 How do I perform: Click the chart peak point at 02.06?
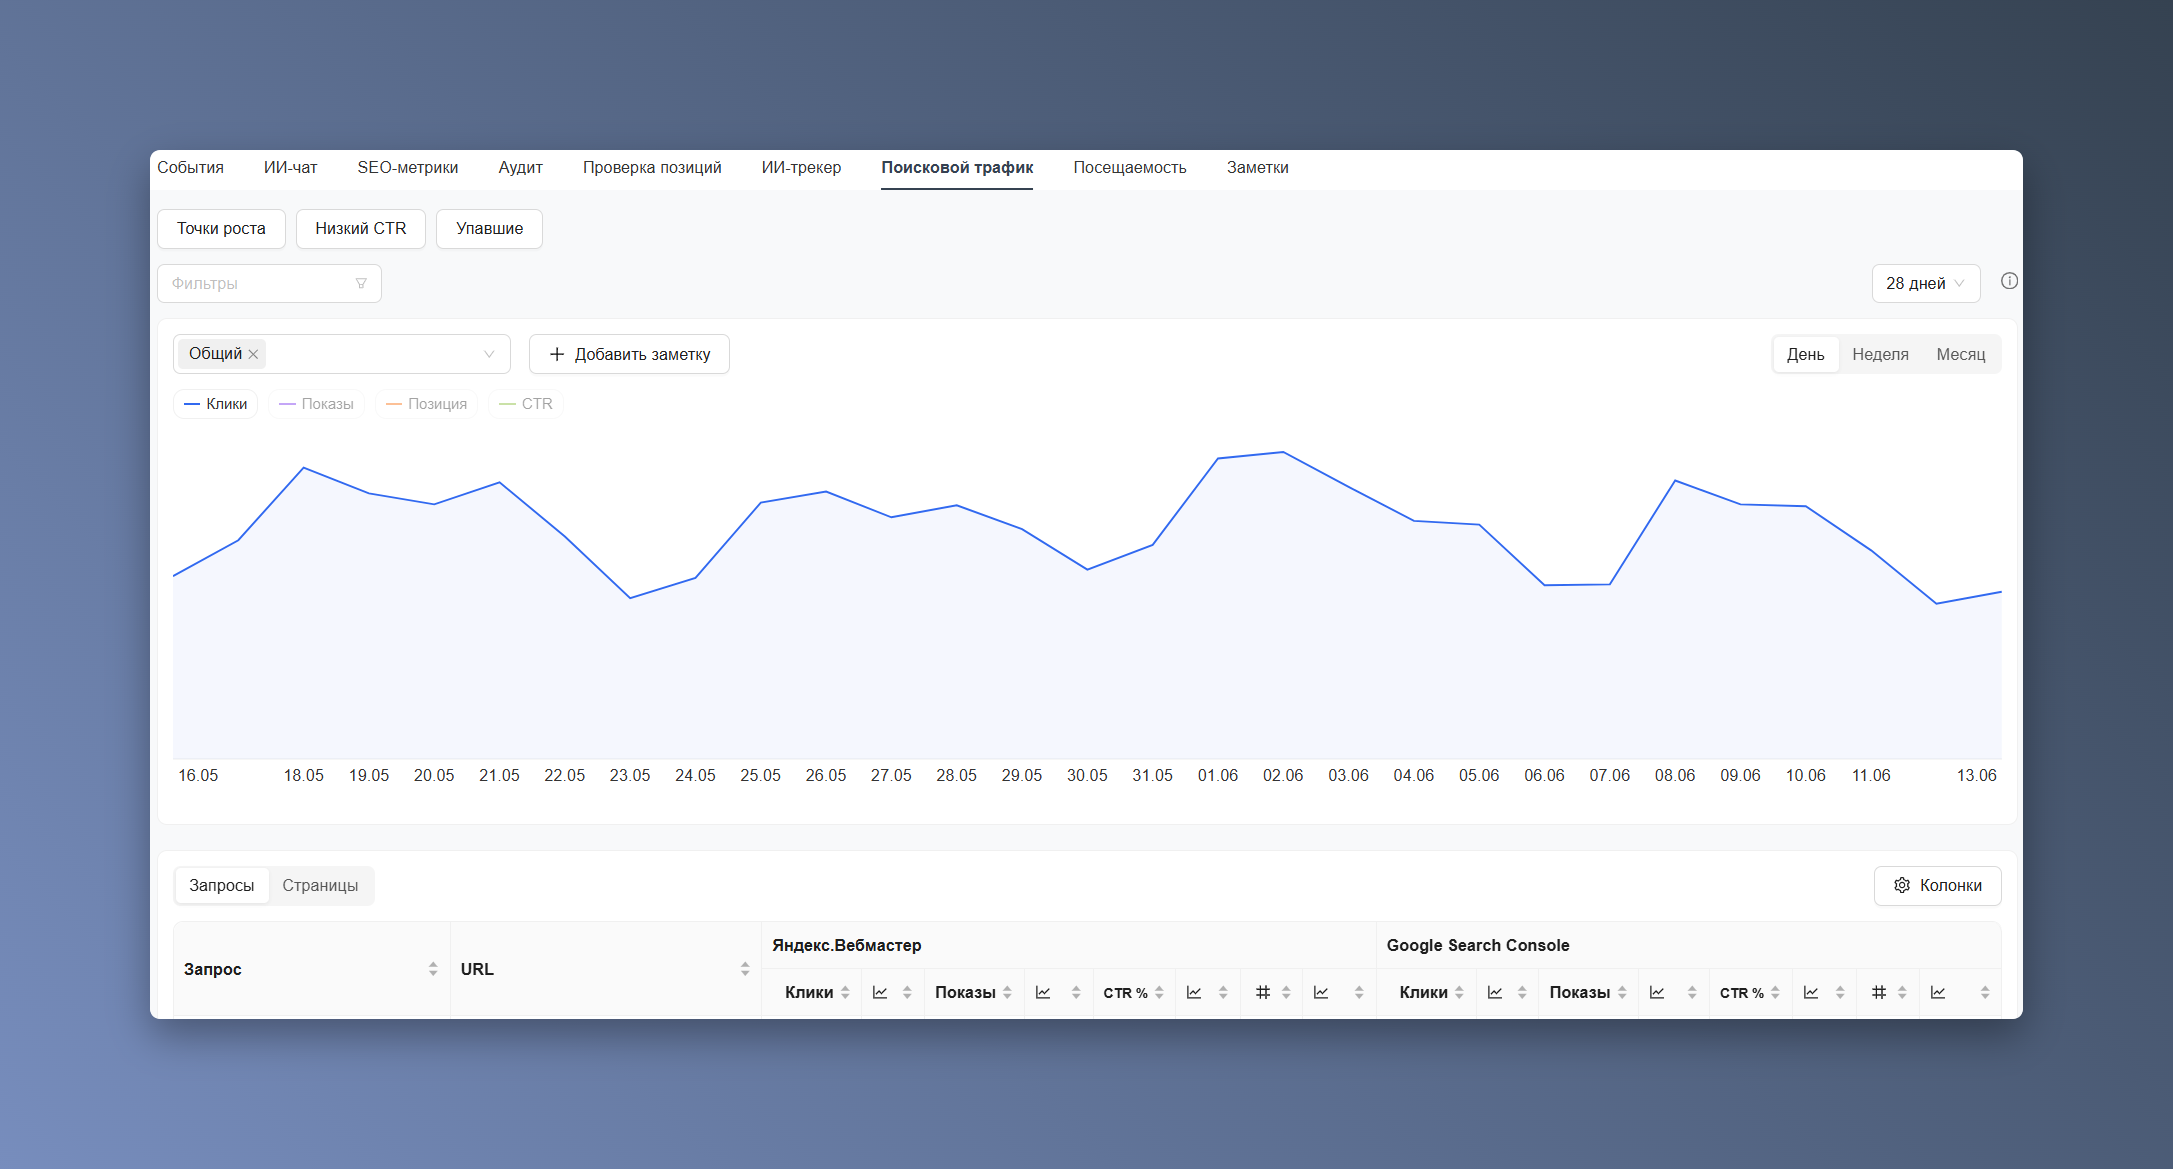coord(1283,452)
